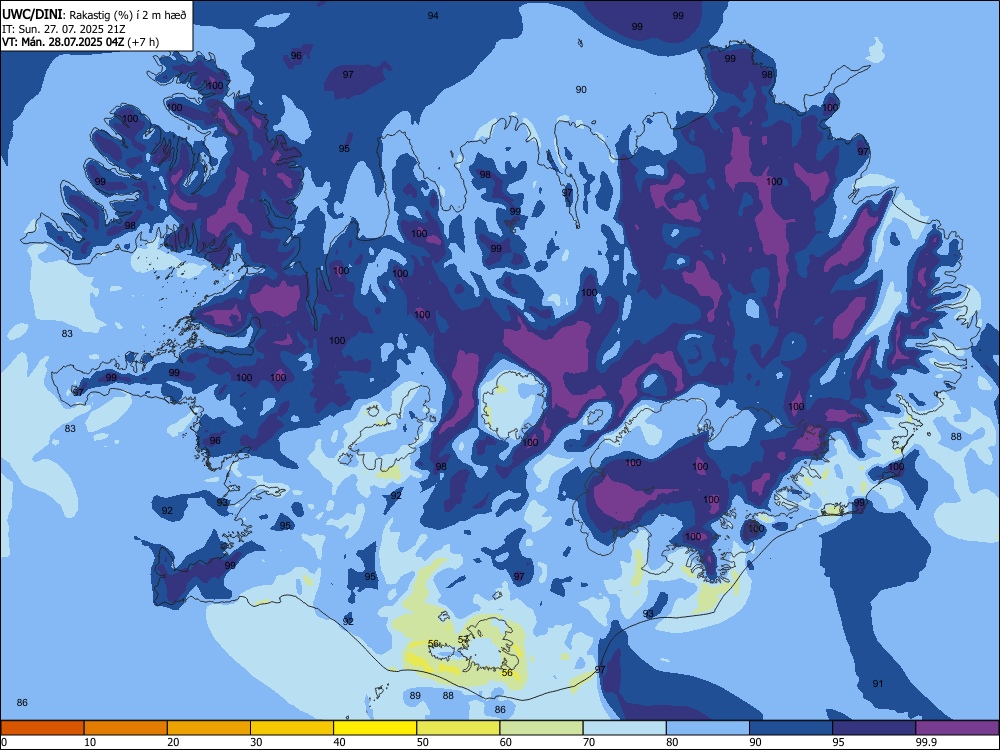Pick the 40–50 bright yellow legend swatch
Viewport: 1000px width, 750px height.
[x=375, y=728]
